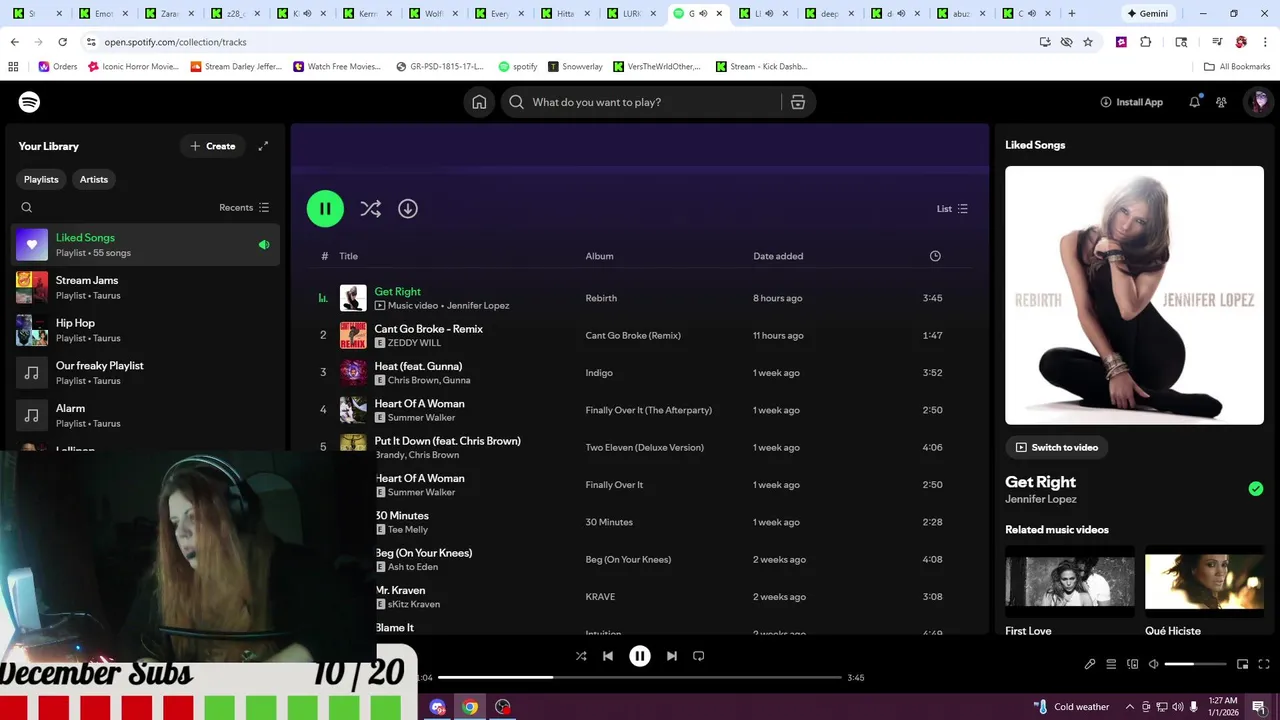Viewport: 1280px width, 720px height.
Task: Open Rebirth album cover in sidebar
Action: (1134, 295)
